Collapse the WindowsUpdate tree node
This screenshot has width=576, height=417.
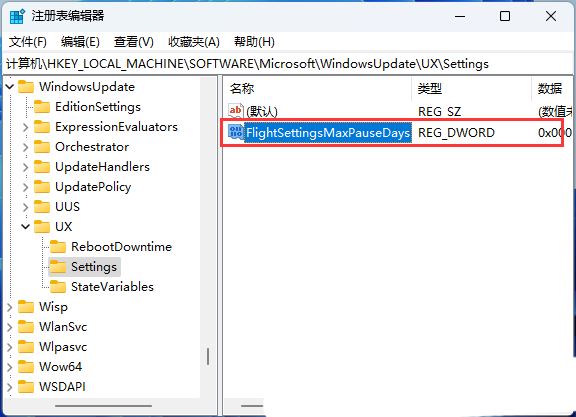pos(10,87)
